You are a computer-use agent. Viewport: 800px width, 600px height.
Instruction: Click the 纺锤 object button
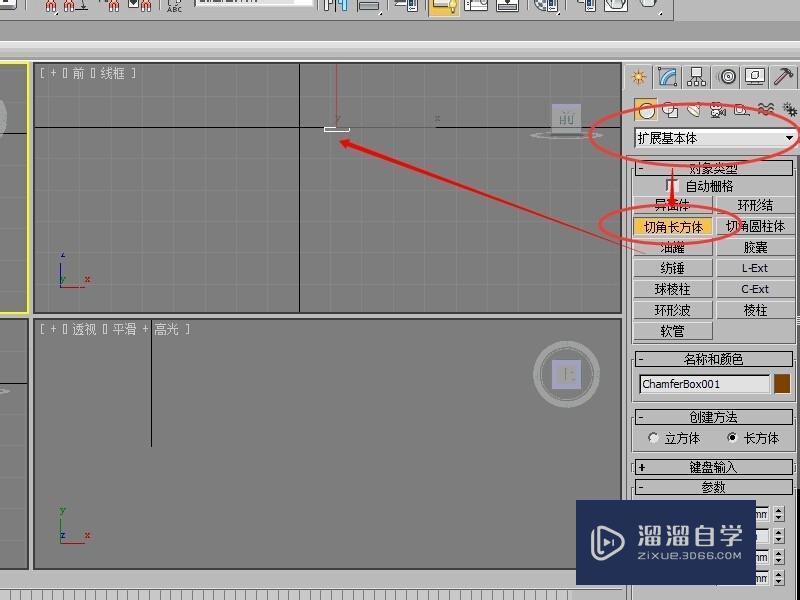click(x=672, y=268)
